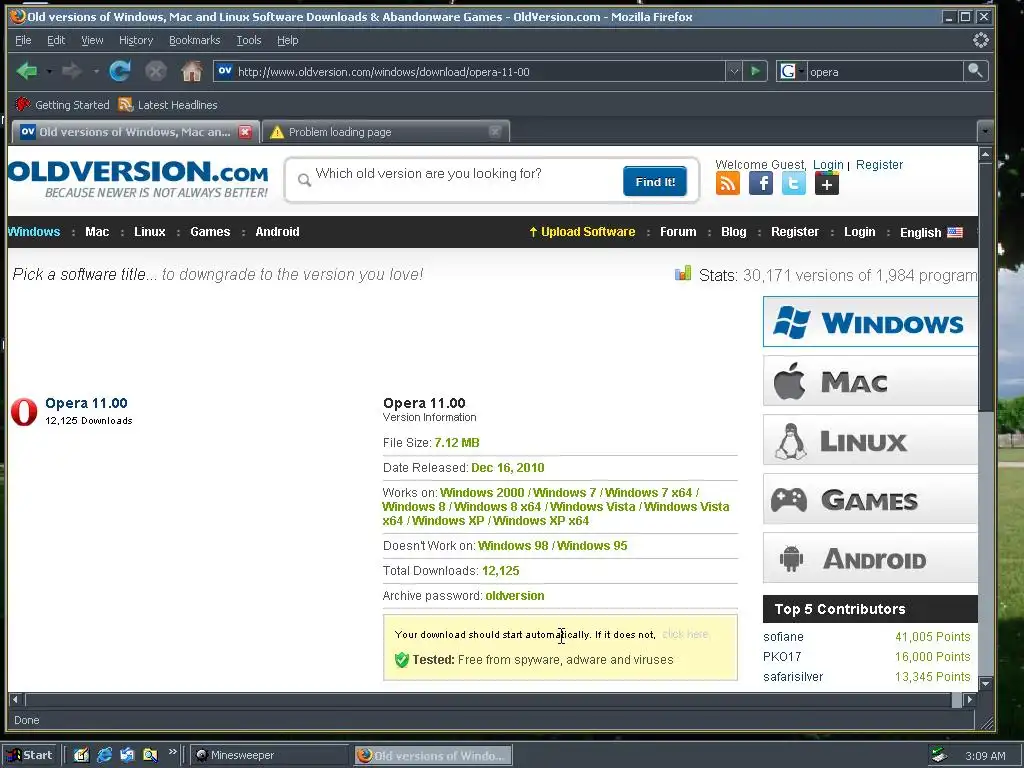Click the Opera 11.00 title link

86,403
